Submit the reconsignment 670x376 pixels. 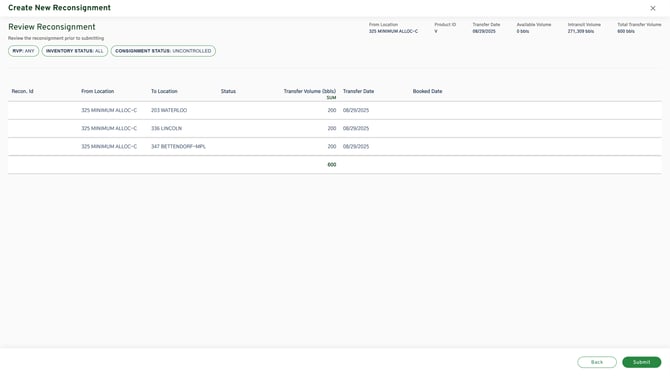coord(641,362)
